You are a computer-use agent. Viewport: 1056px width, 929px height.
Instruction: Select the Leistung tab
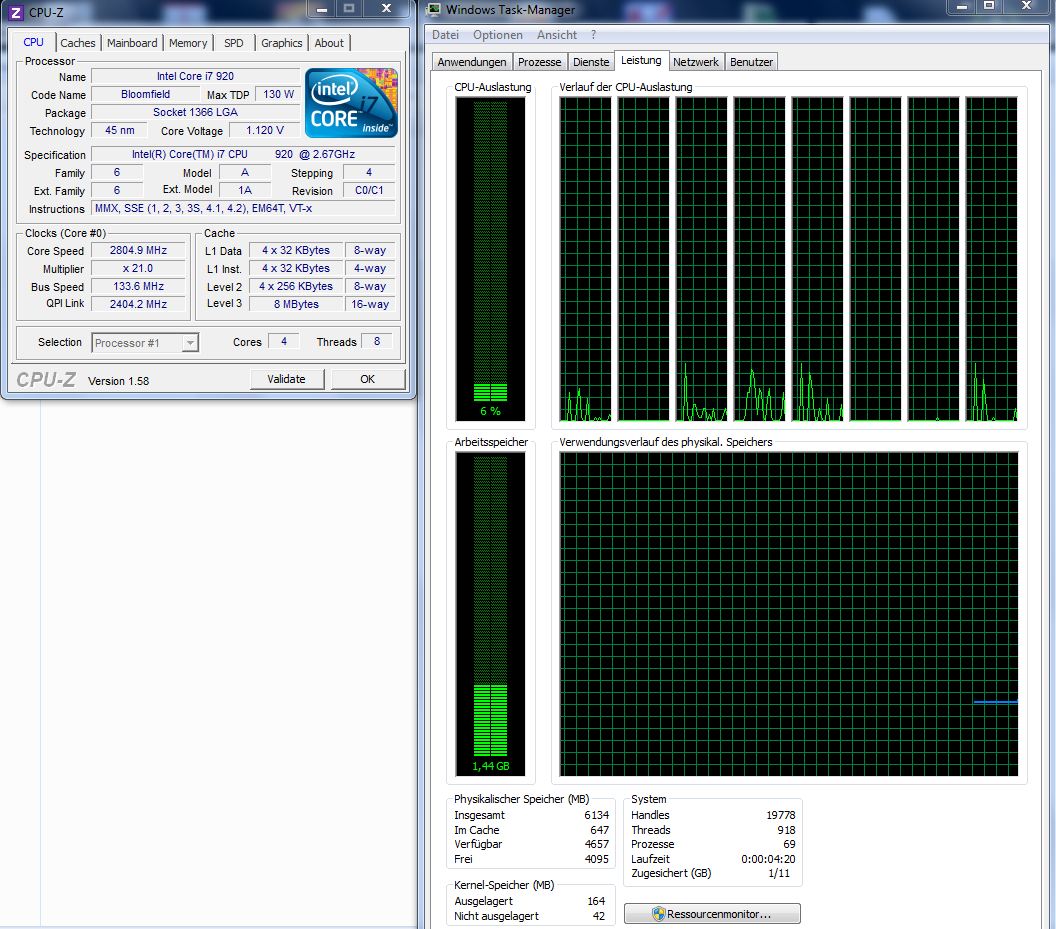[641, 61]
